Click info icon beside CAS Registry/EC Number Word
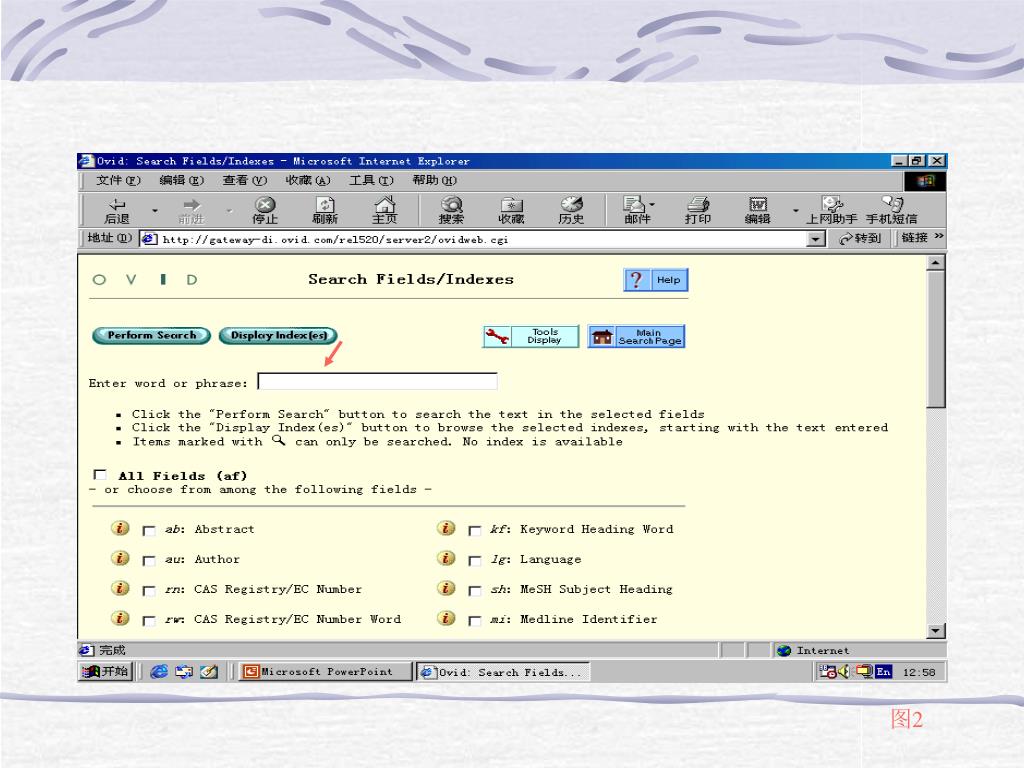1024x768 pixels. [120, 618]
